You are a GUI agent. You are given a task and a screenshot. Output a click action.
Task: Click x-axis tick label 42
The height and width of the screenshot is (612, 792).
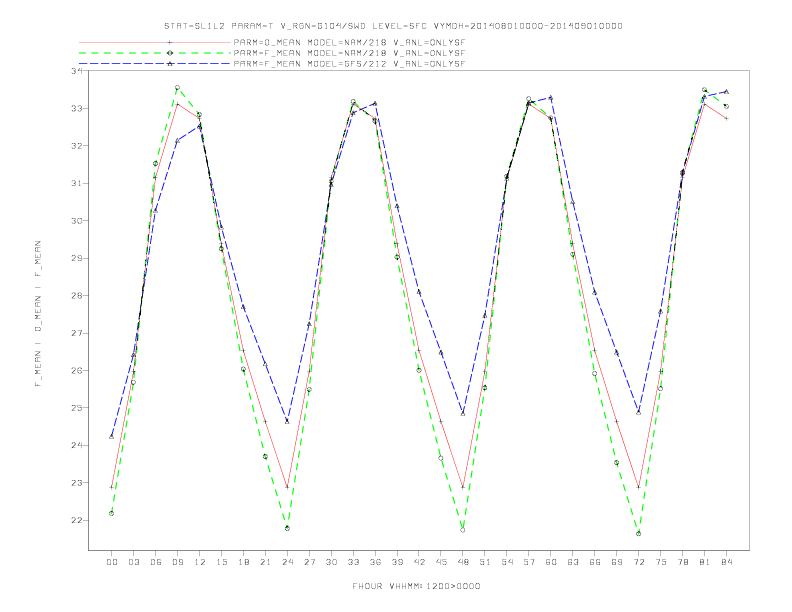pyautogui.click(x=419, y=562)
